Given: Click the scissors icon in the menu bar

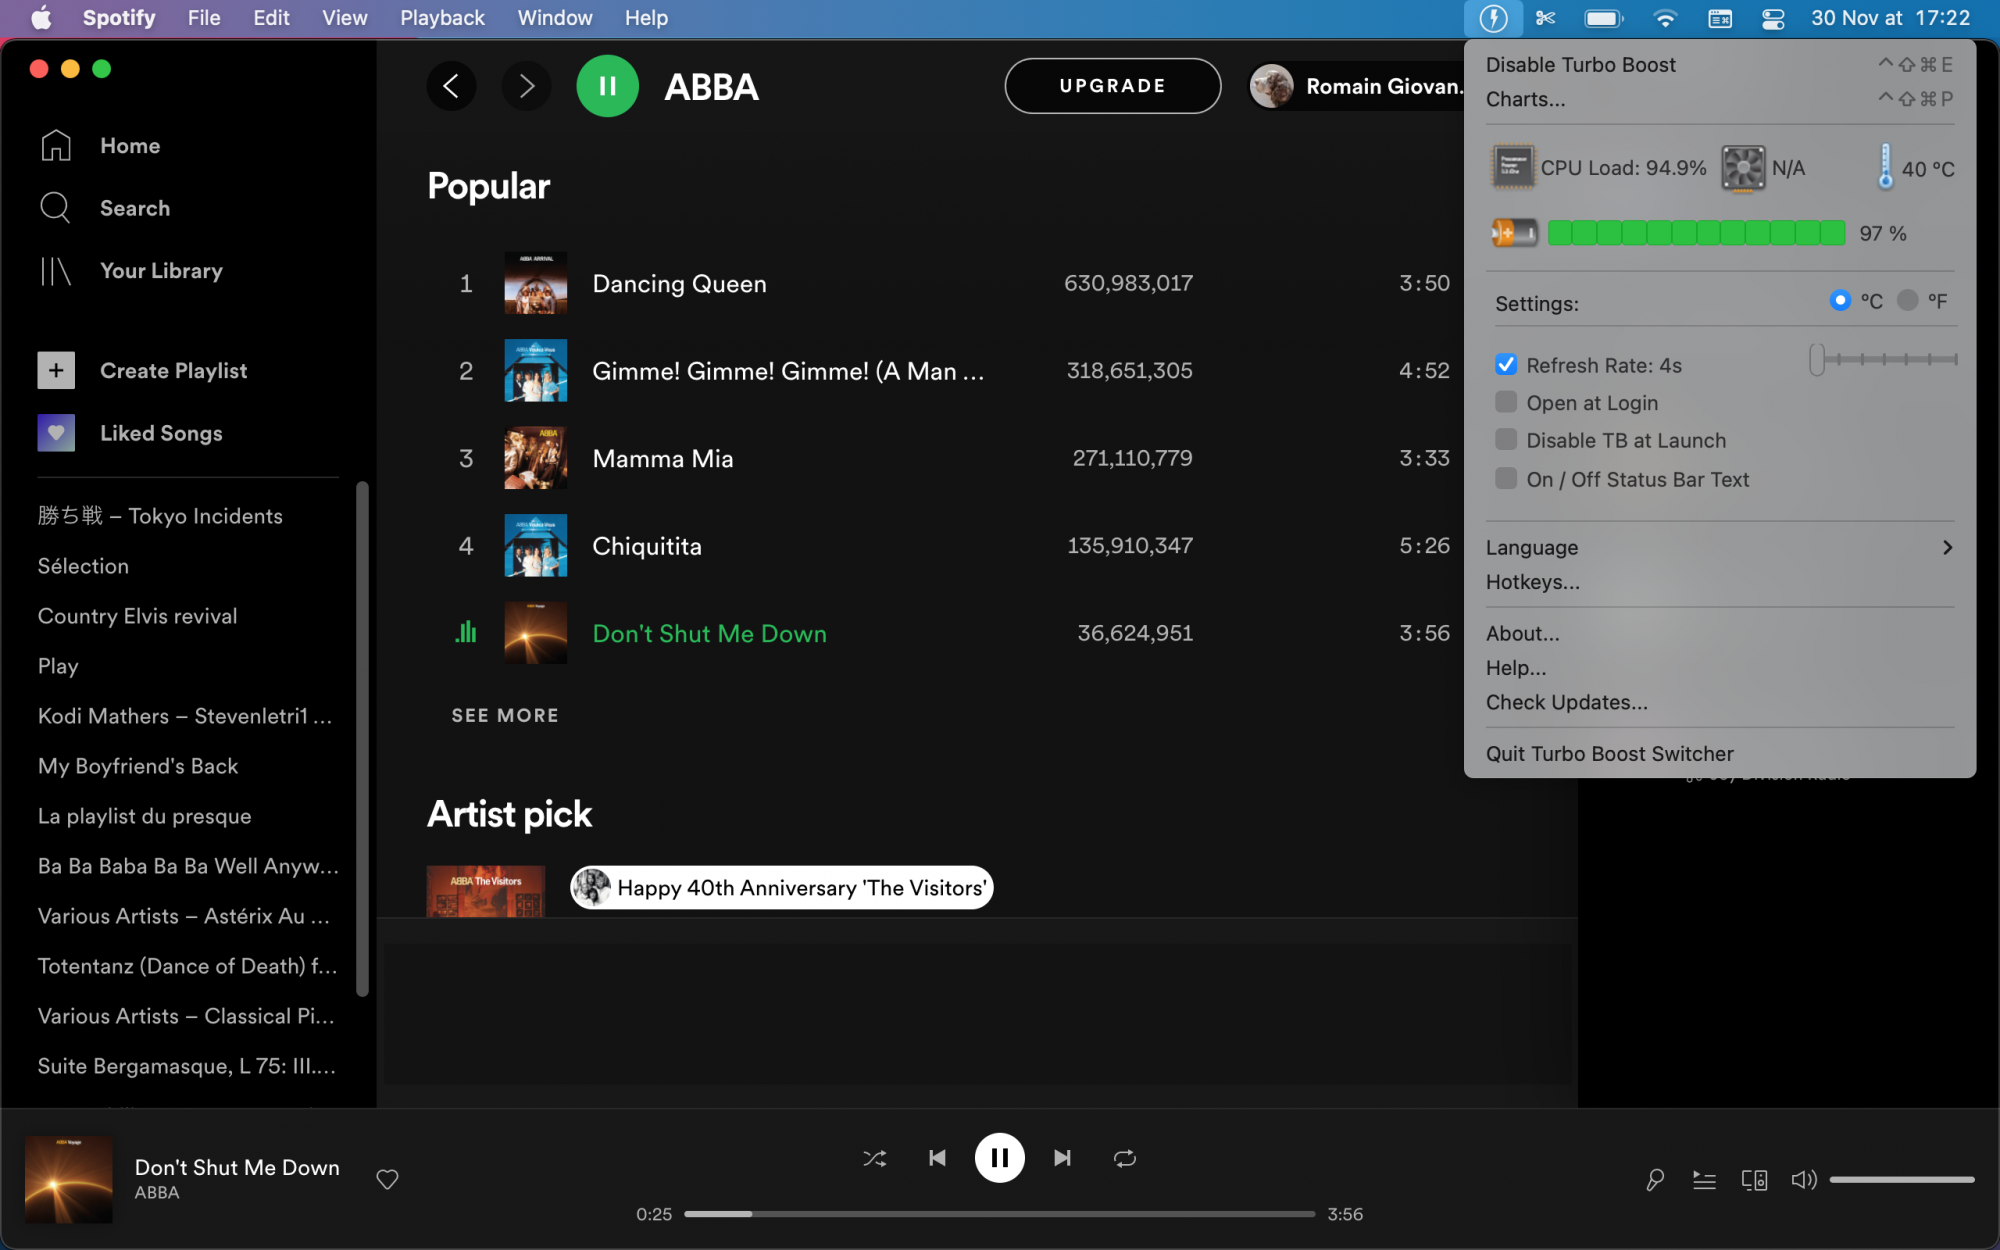Looking at the screenshot, I should [x=1545, y=18].
